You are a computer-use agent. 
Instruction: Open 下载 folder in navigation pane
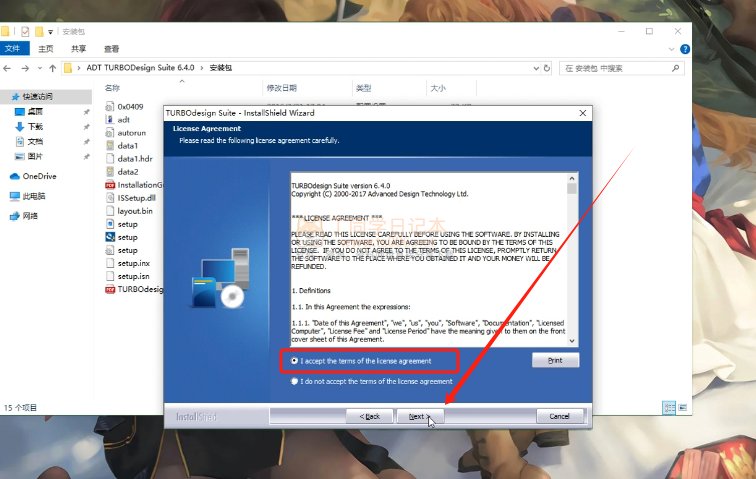(35, 126)
